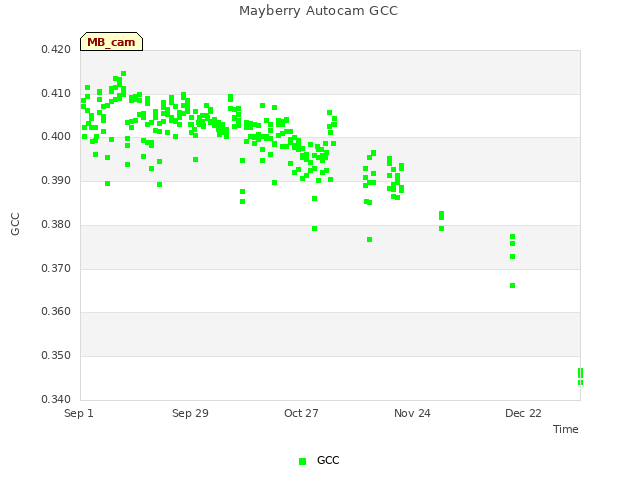The height and width of the screenshot is (480, 640).
Task: Click the Dec 22 axis label
Action: [523, 413]
